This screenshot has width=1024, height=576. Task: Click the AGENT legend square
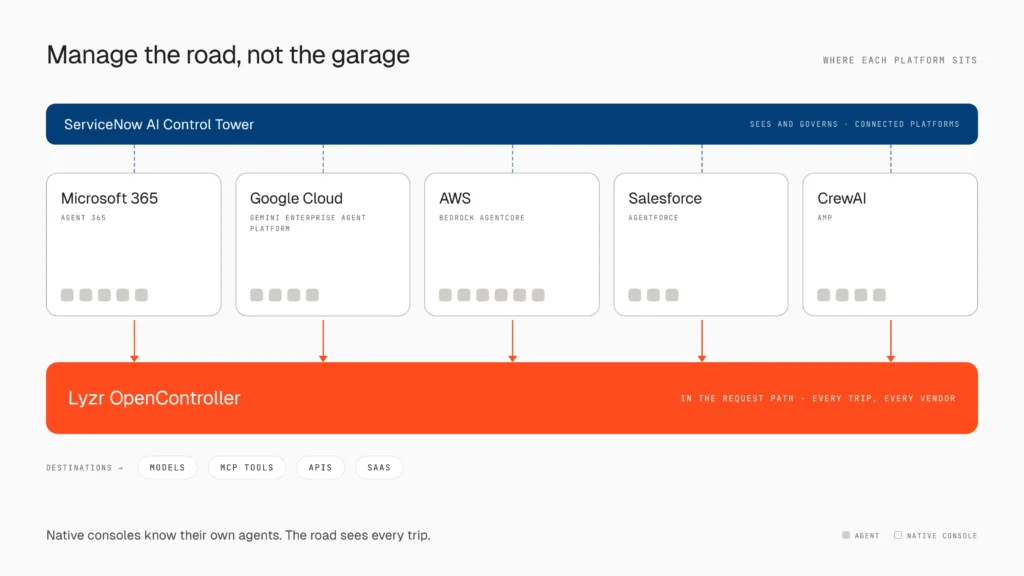[846, 535]
